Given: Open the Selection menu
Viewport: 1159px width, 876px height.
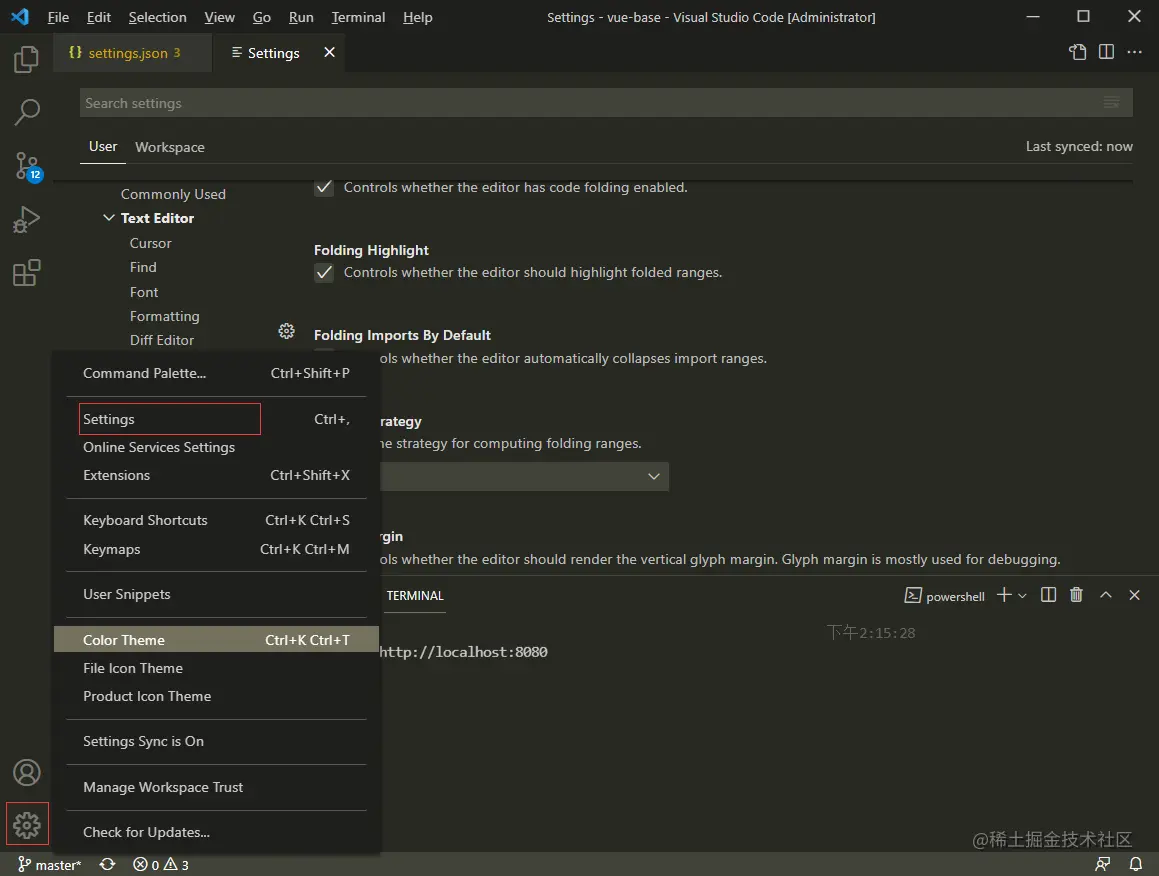Looking at the screenshot, I should click(157, 17).
